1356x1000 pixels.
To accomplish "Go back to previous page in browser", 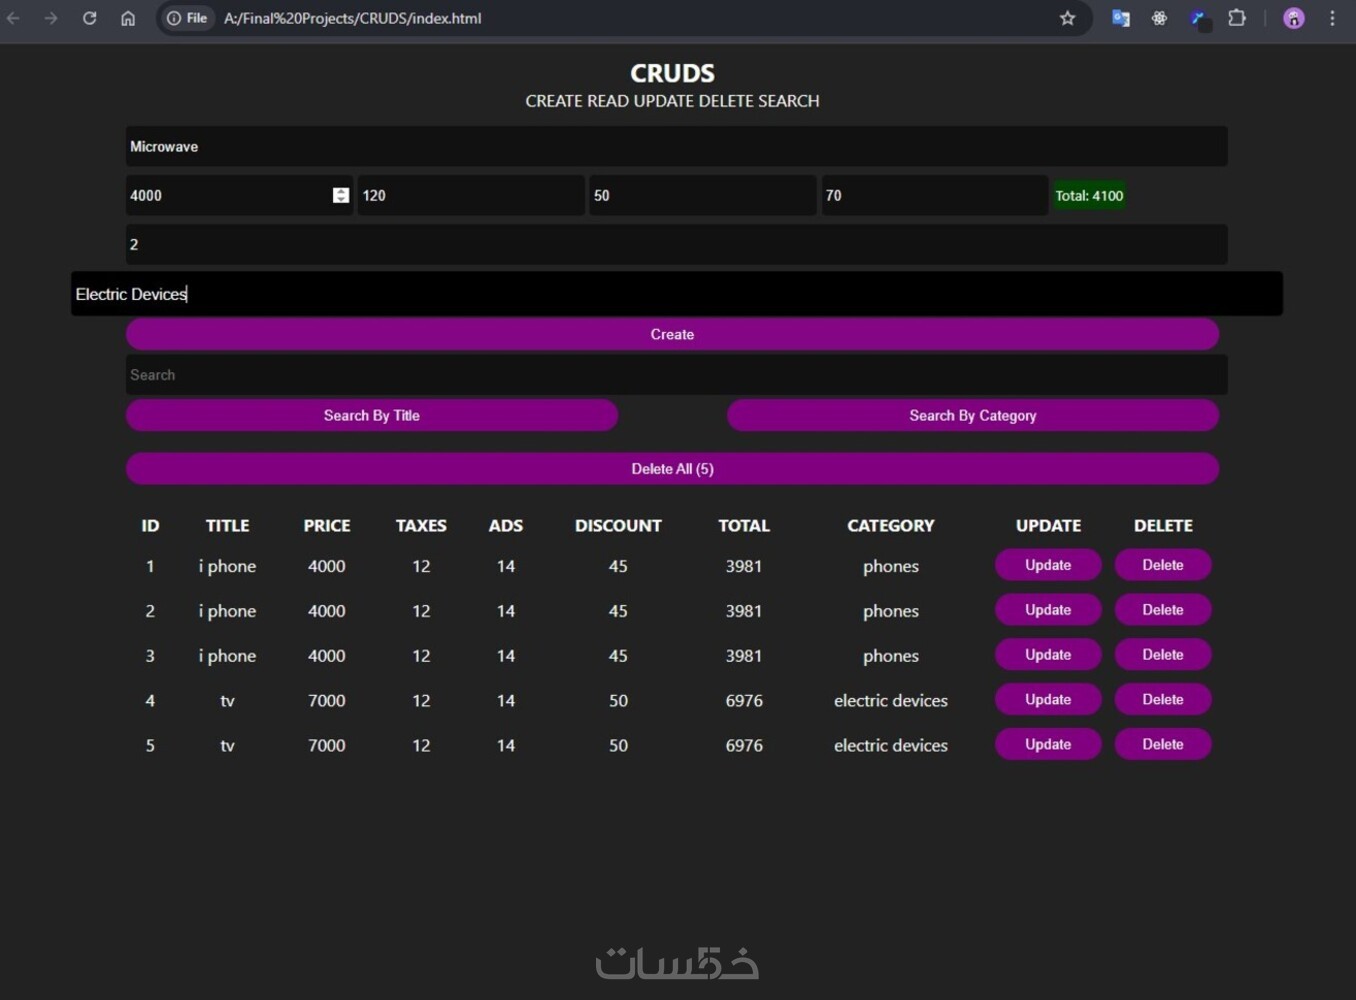I will [13, 18].
